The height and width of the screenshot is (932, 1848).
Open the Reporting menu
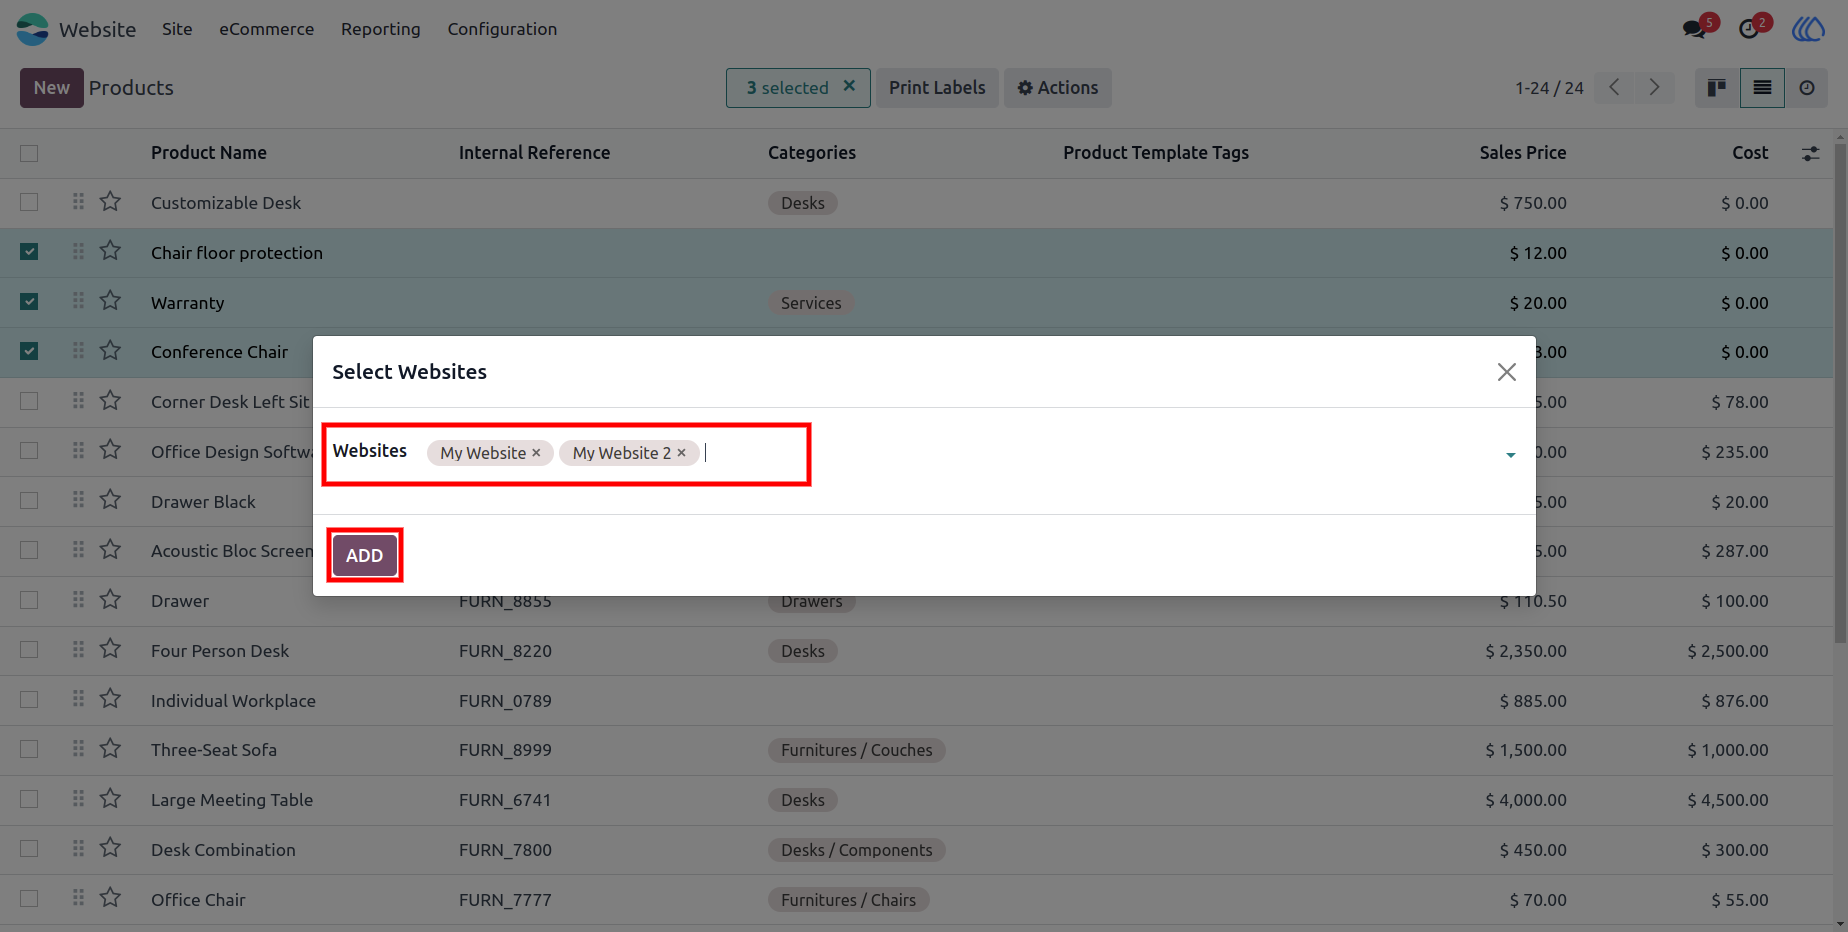pyautogui.click(x=381, y=29)
